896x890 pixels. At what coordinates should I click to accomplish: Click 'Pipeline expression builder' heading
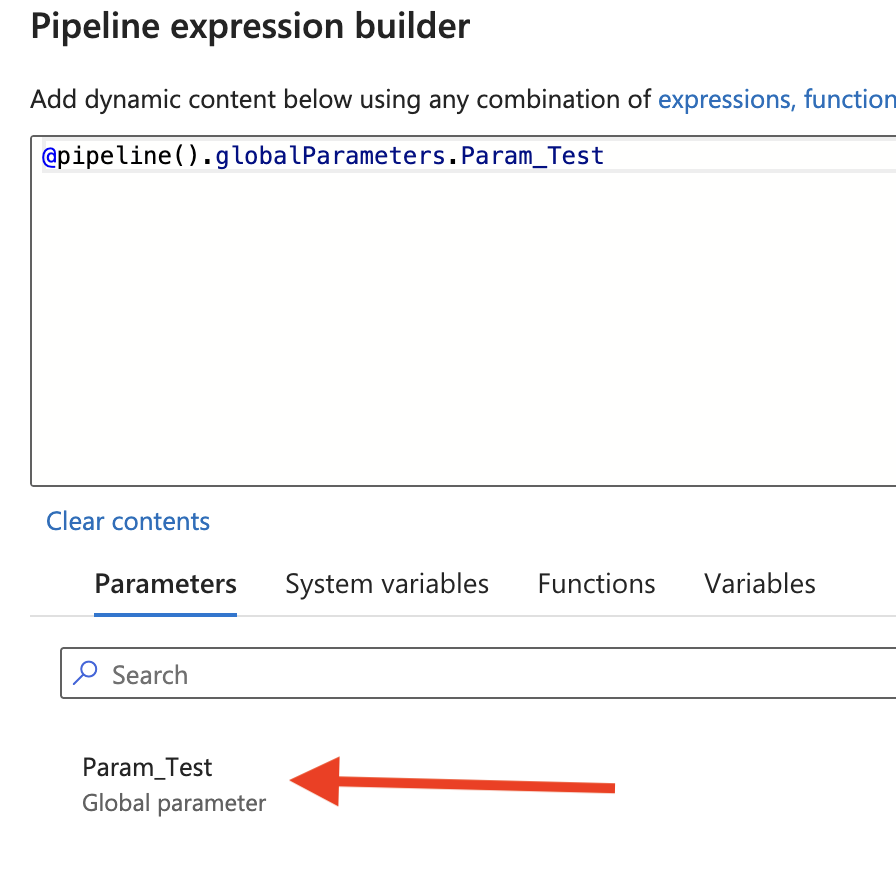pyautogui.click(x=250, y=26)
